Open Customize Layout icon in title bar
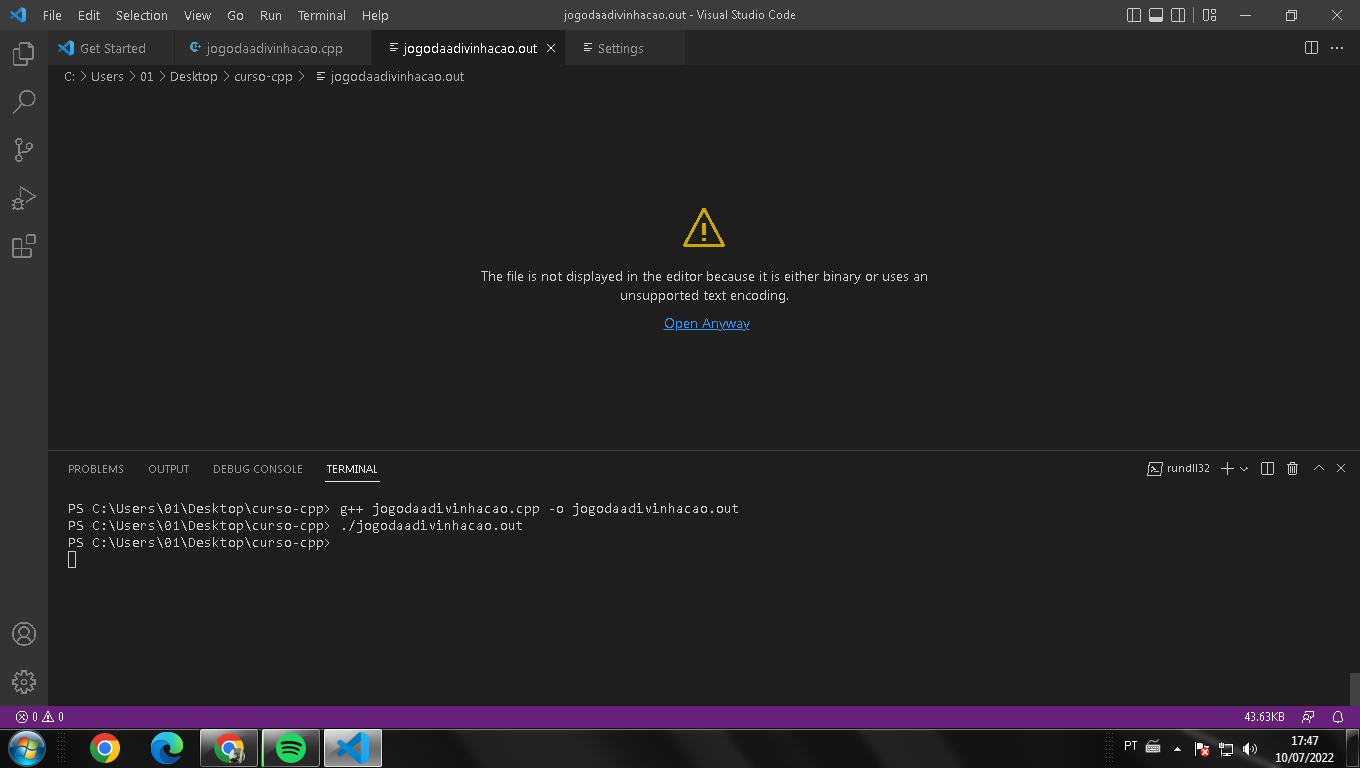 (1209, 15)
